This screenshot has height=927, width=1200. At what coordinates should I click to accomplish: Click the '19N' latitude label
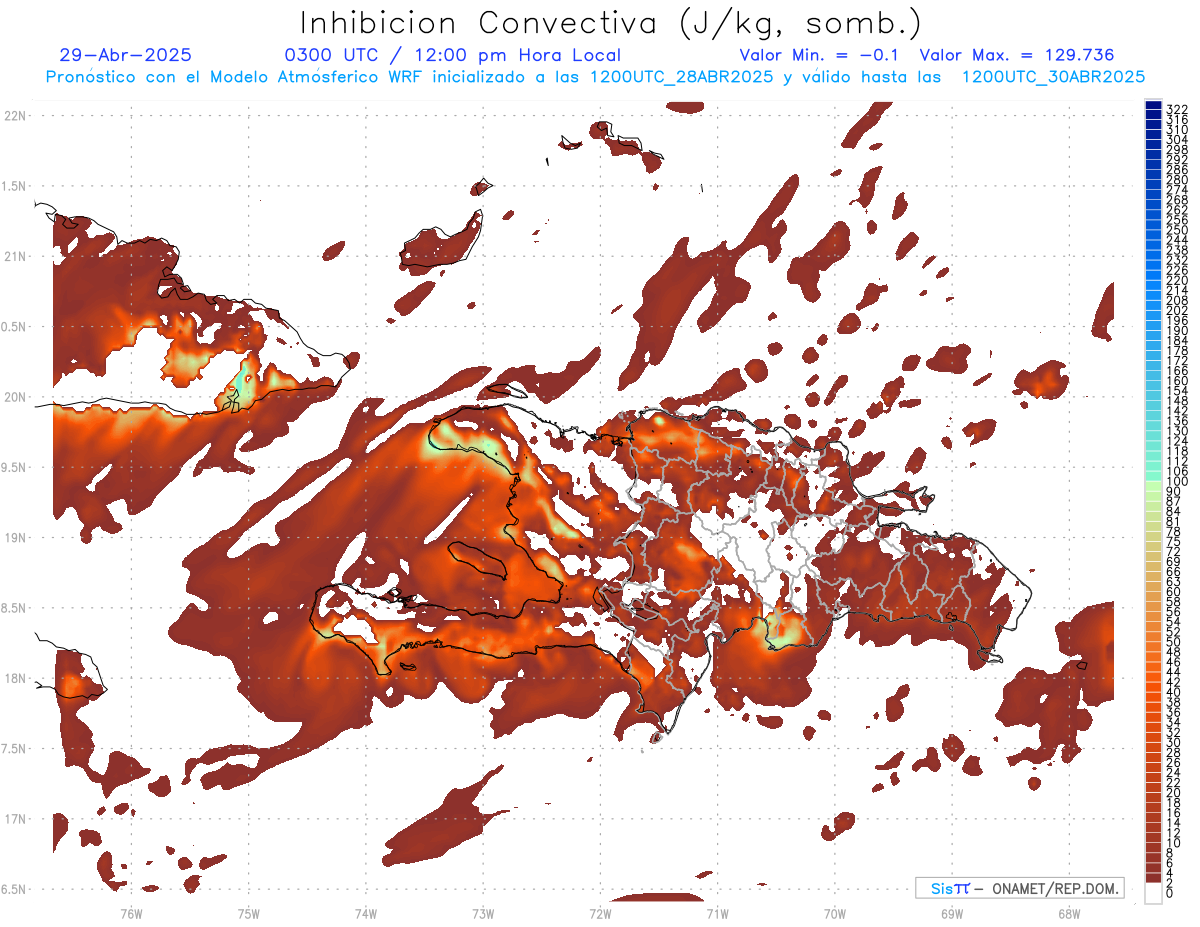coord(15,537)
